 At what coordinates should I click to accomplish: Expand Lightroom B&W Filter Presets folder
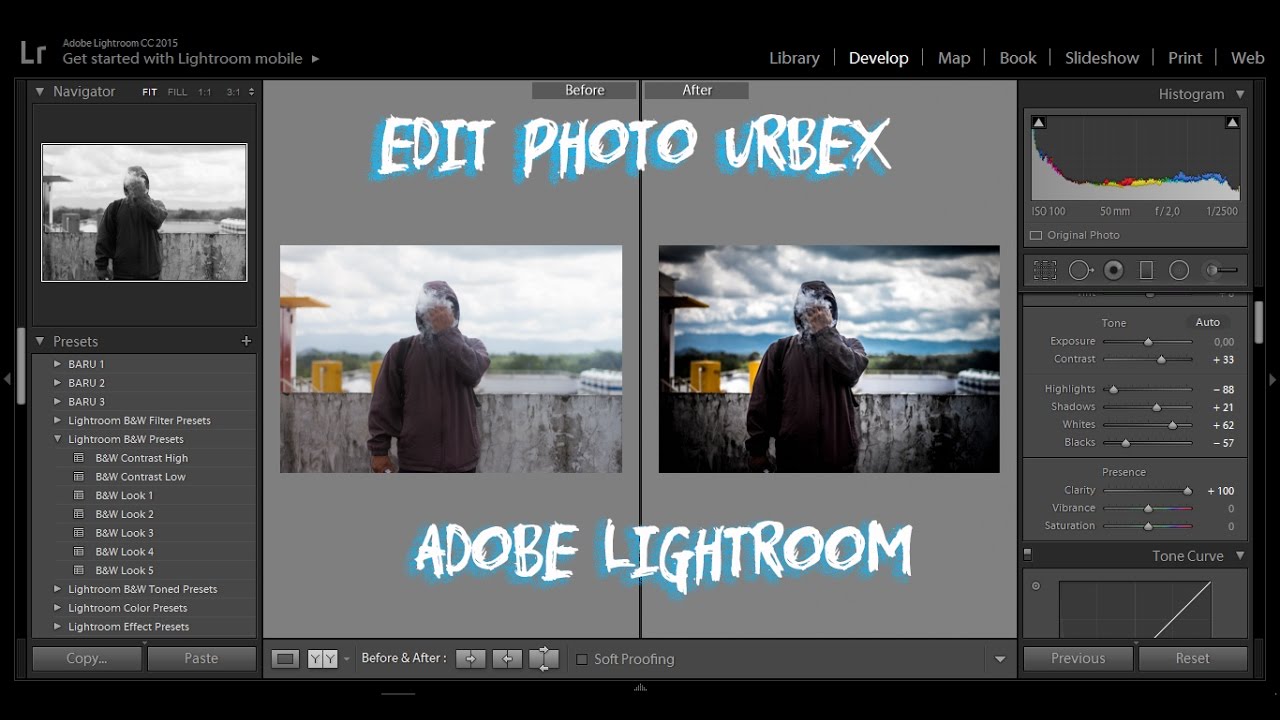(58, 420)
